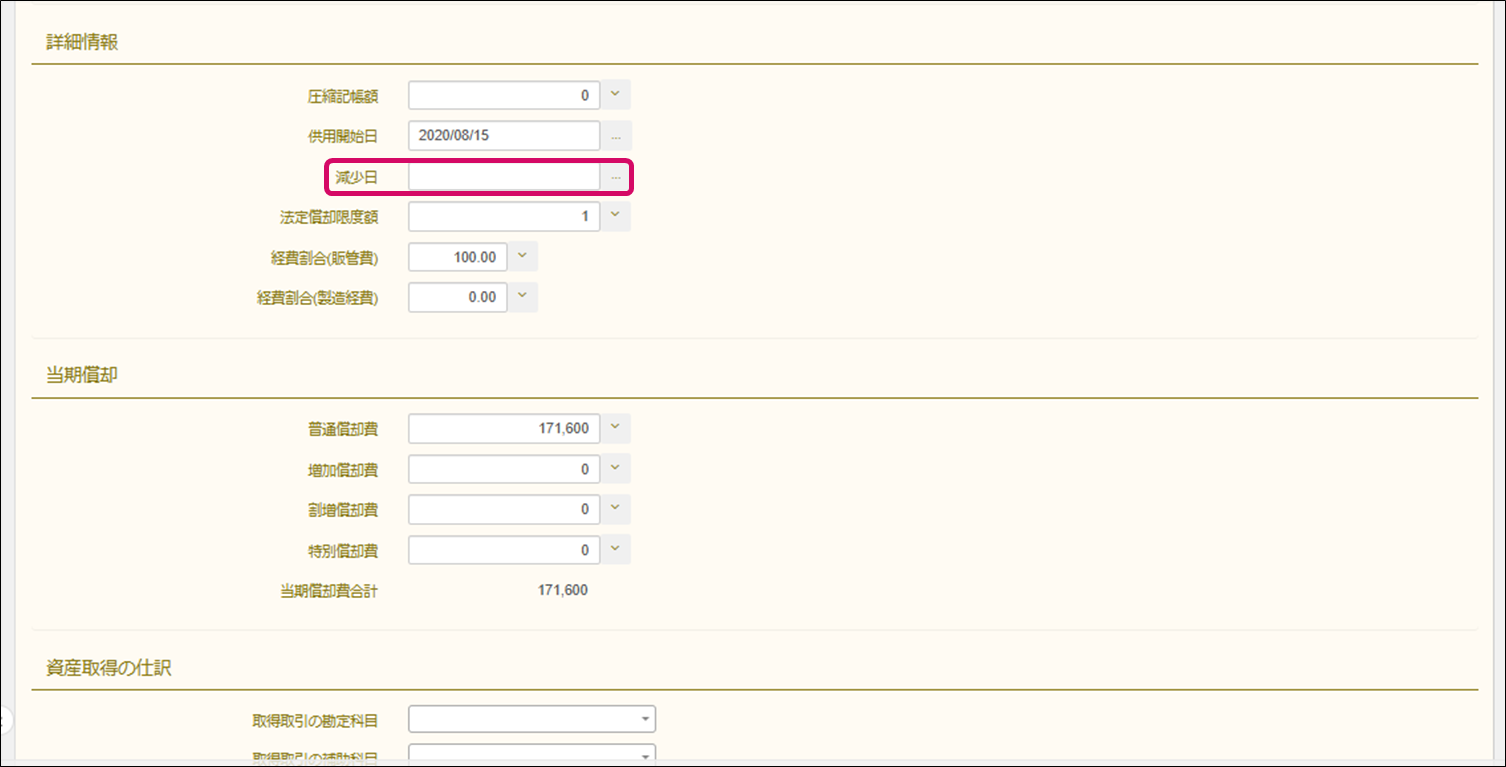Expand the 経費割合(製造経費) chevron button
The height and width of the screenshot is (767, 1506).
coord(523,297)
